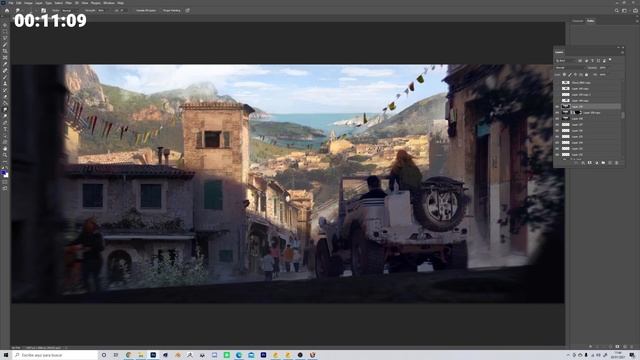Image resolution: width=640 pixels, height=360 pixels.
Task: Click the foreground color swatch
Action: (x=4, y=172)
